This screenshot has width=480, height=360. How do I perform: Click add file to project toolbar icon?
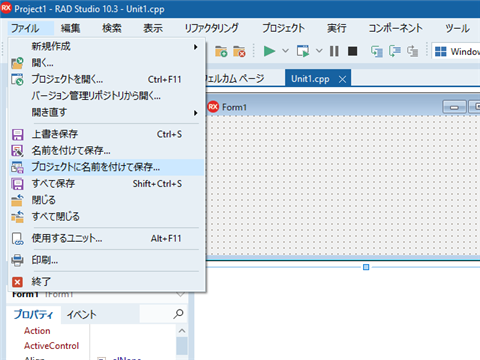[221, 51]
